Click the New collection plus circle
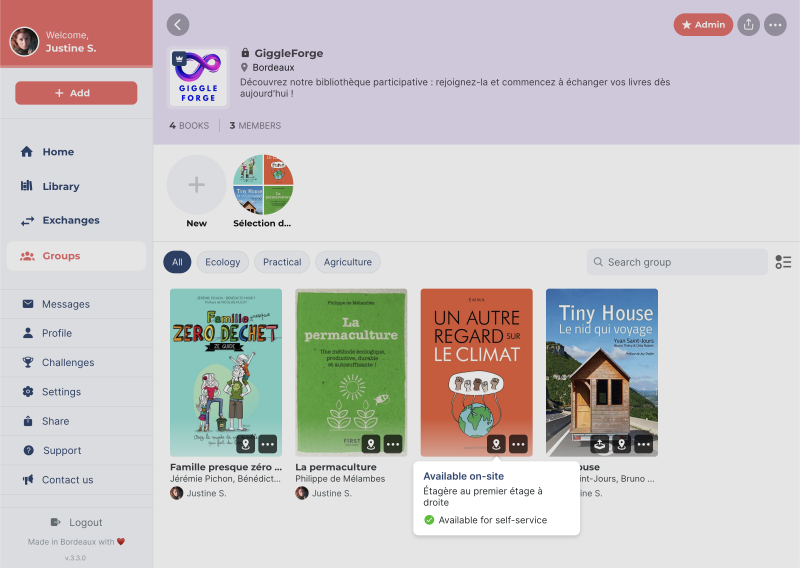 (x=196, y=185)
